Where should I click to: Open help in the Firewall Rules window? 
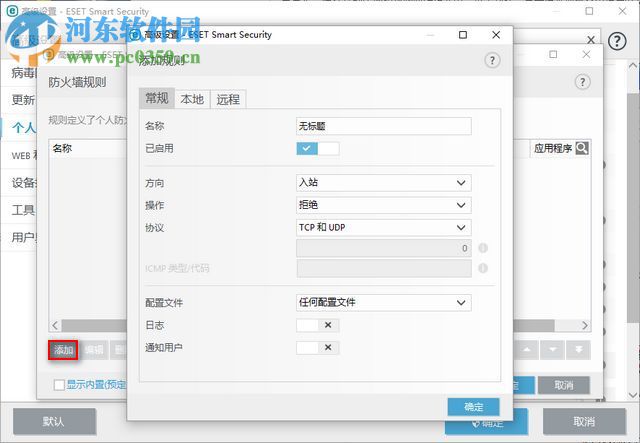pyautogui.click(x=582, y=82)
